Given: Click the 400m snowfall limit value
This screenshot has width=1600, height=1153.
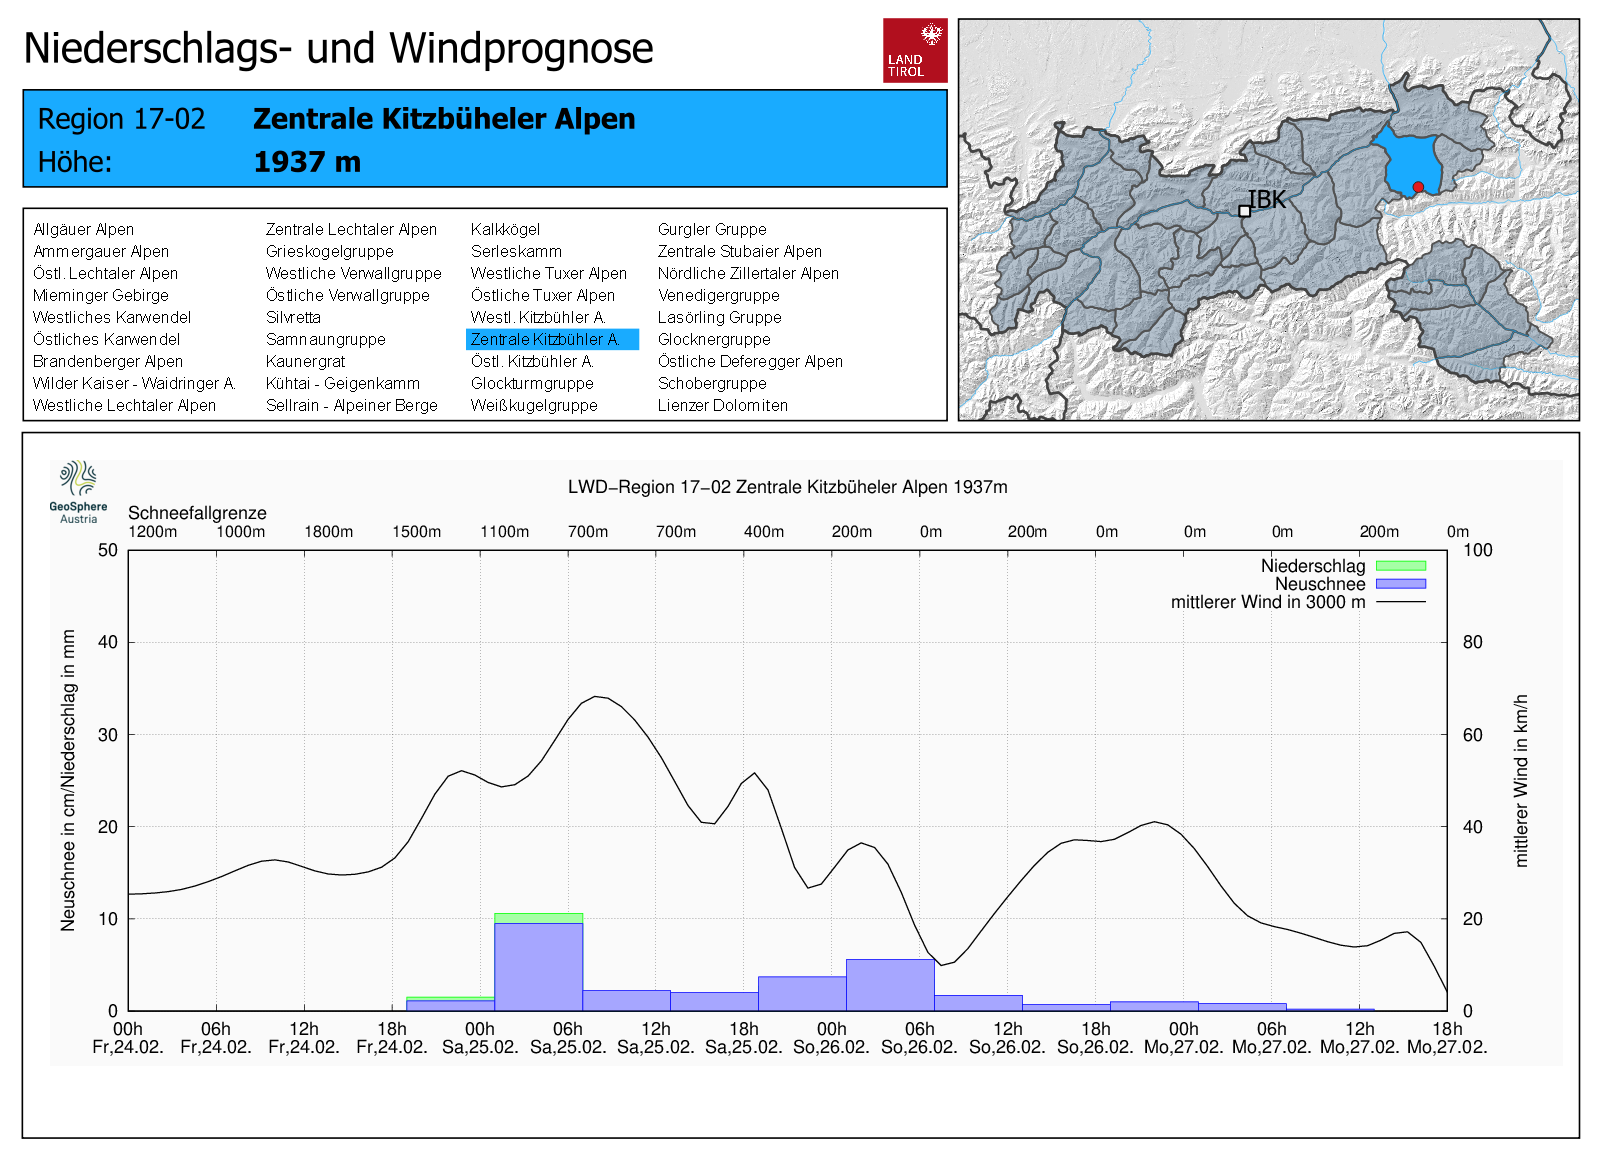Looking at the screenshot, I should (764, 532).
